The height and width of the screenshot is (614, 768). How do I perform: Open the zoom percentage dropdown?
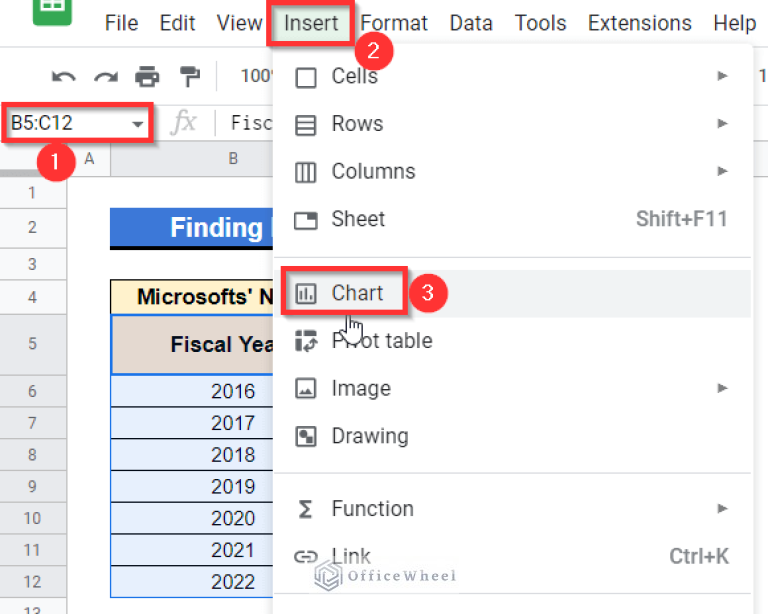tap(256, 76)
